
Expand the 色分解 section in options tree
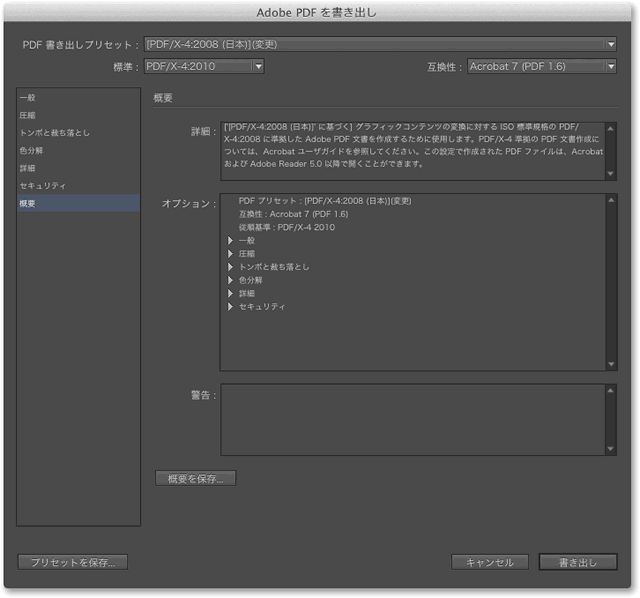point(230,280)
